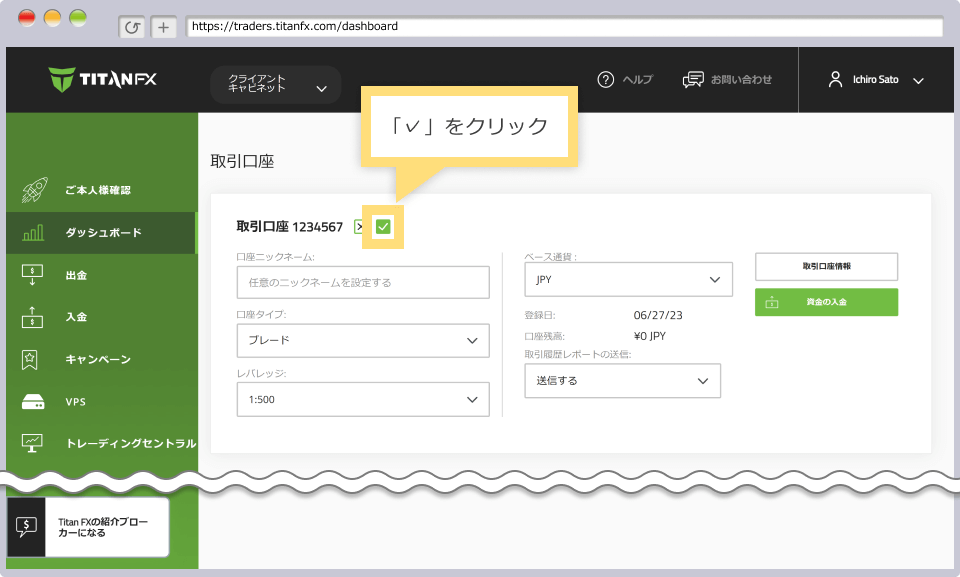Open トレーディングセントラル in sidebar

pyautogui.click(x=131, y=443)
